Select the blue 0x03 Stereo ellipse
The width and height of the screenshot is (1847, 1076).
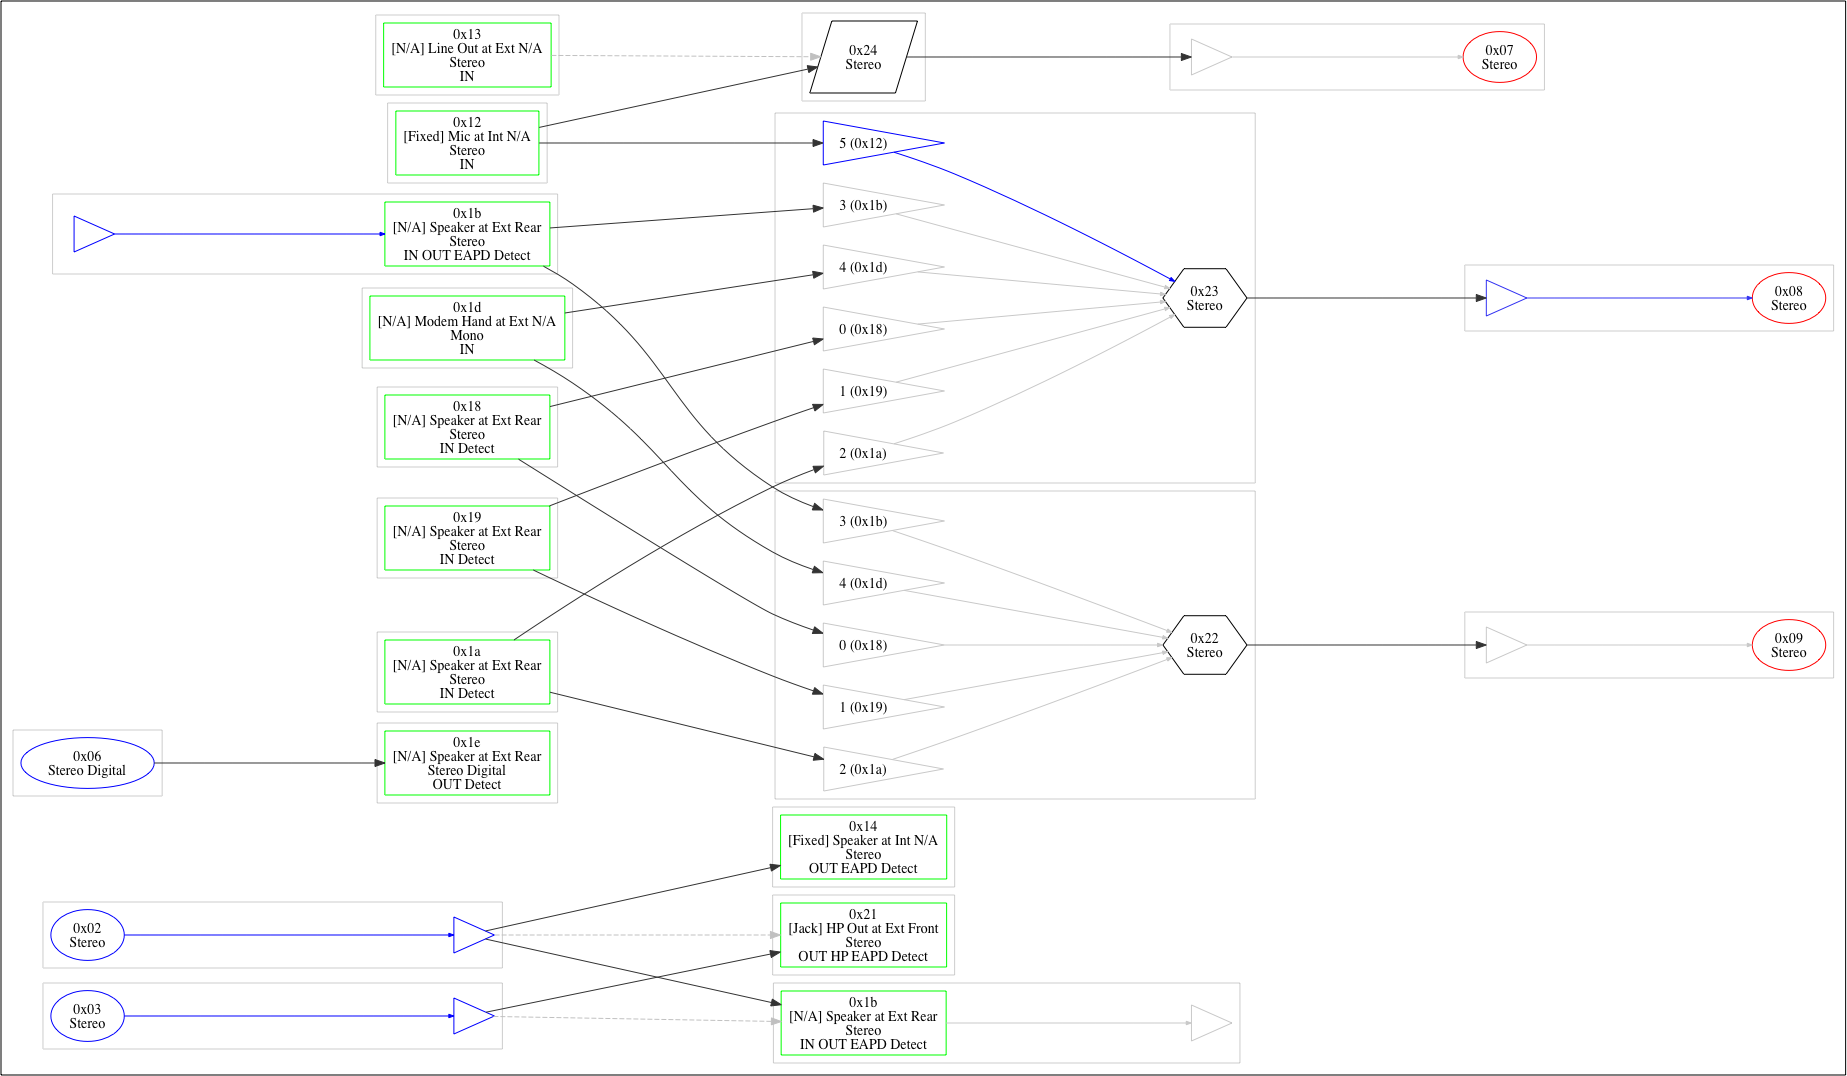(87, 1016)
